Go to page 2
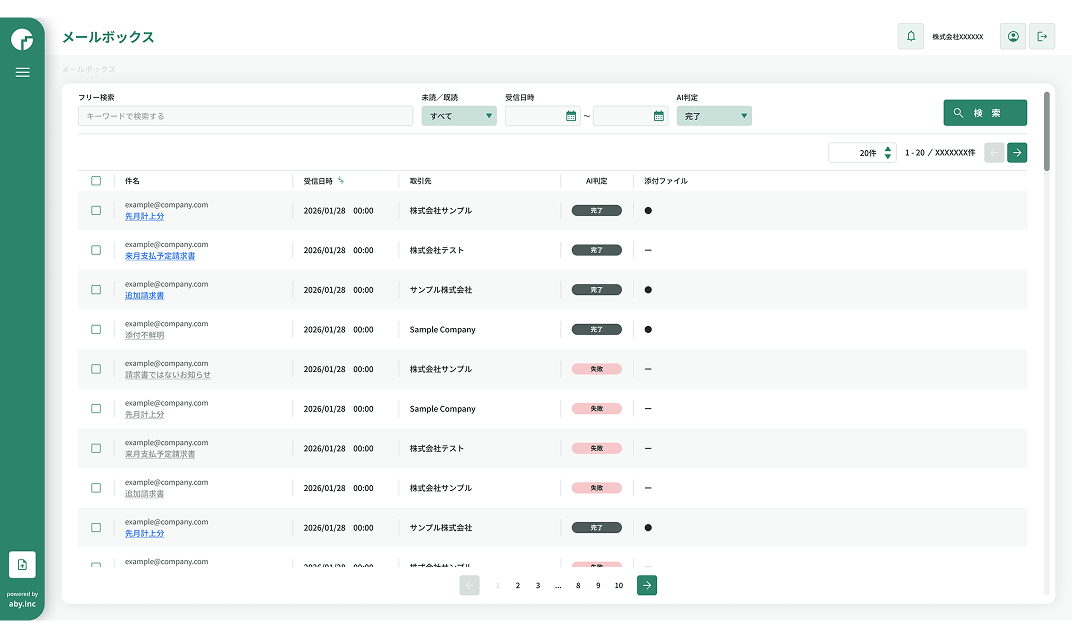 click(518, 585)
